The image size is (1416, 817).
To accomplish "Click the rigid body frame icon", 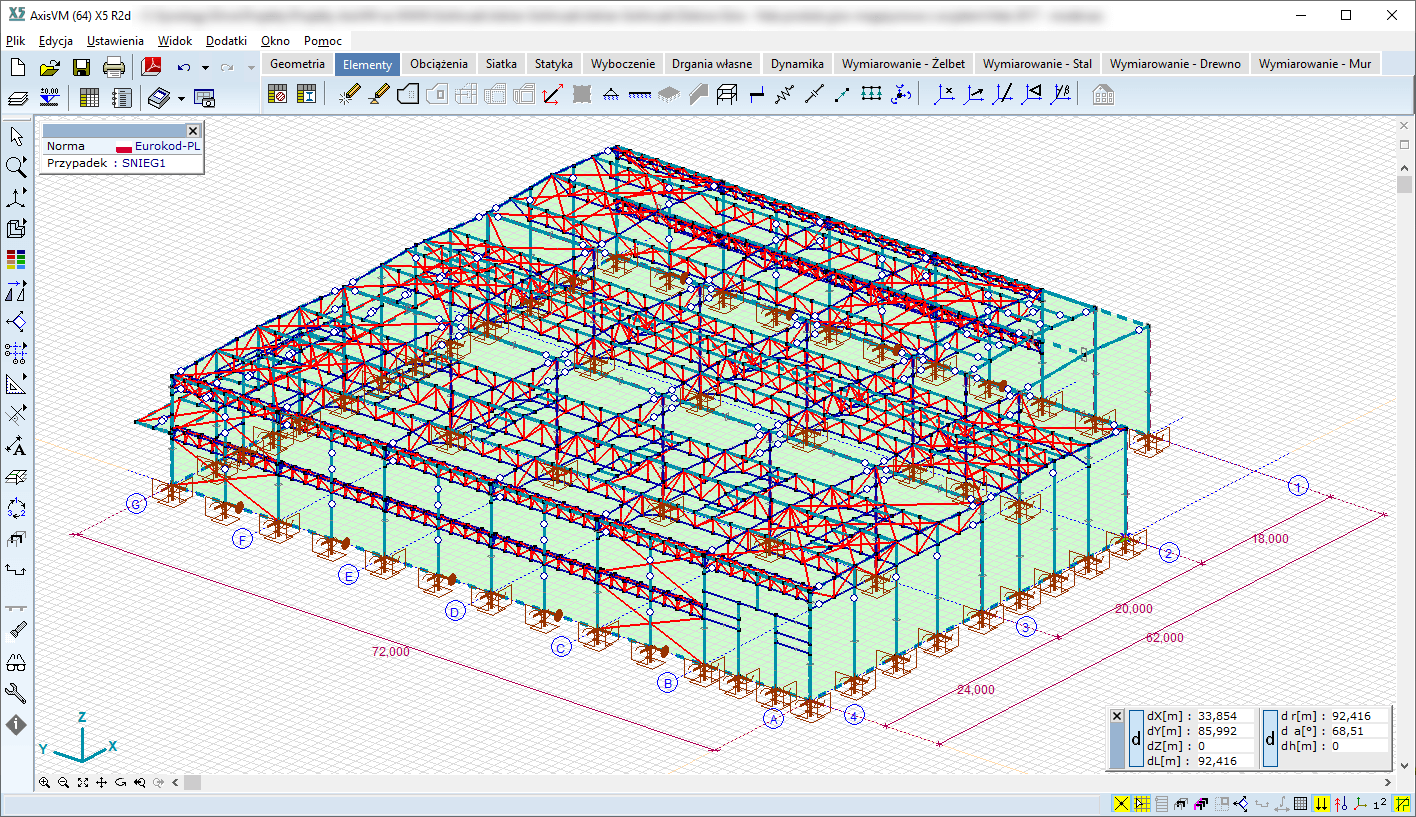I will (727, 95).
